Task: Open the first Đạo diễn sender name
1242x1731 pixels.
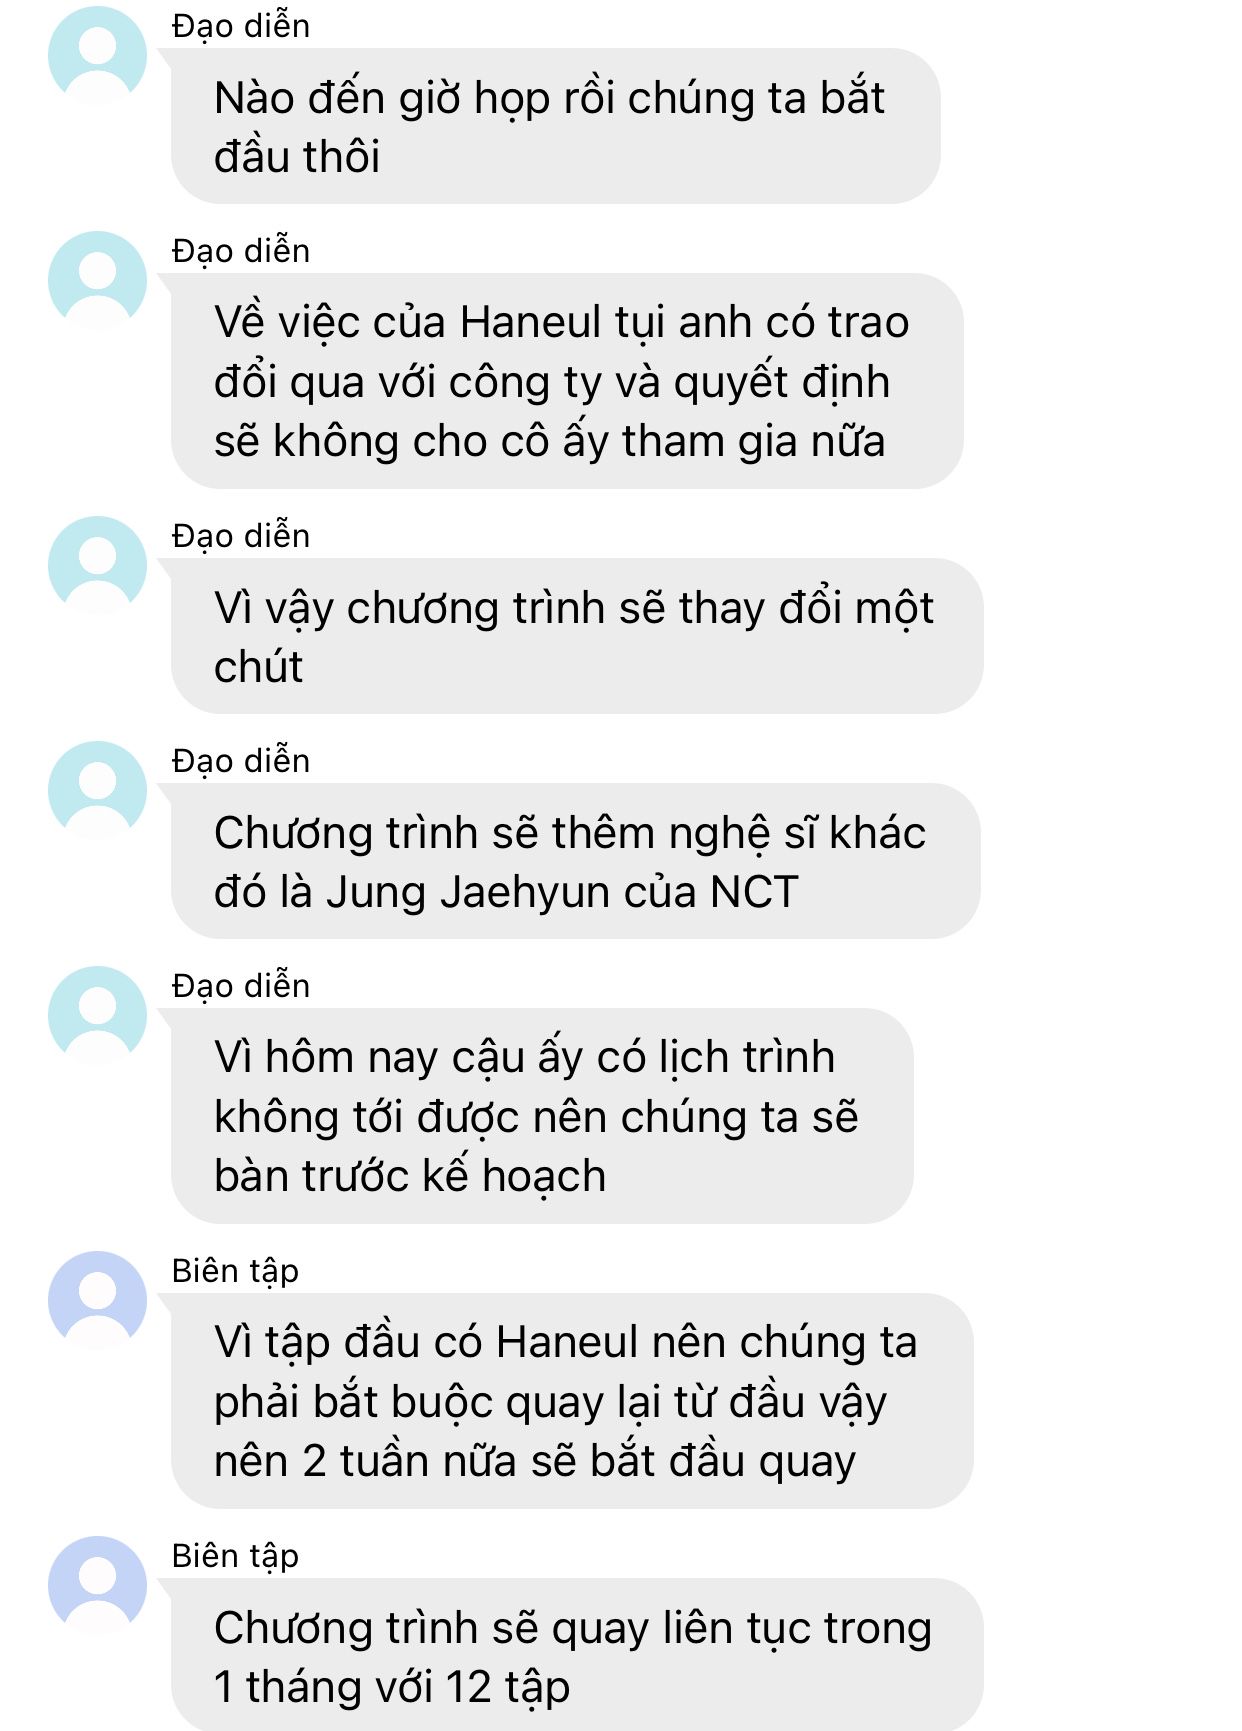Action: coord(241,27)
